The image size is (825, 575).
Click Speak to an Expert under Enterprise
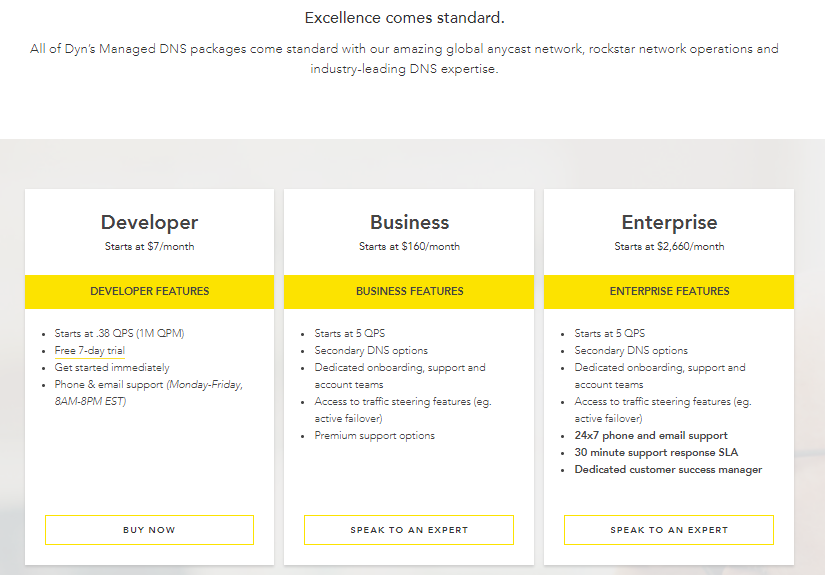[669, 530]
